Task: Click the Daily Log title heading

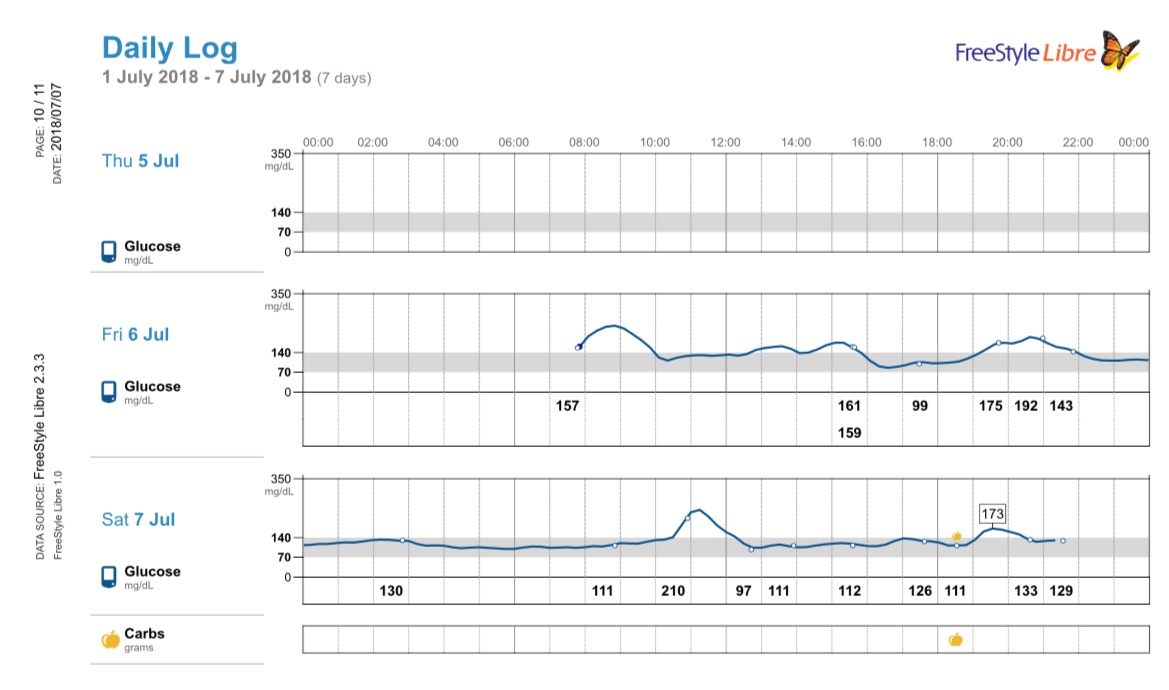Action: point(170,47)
